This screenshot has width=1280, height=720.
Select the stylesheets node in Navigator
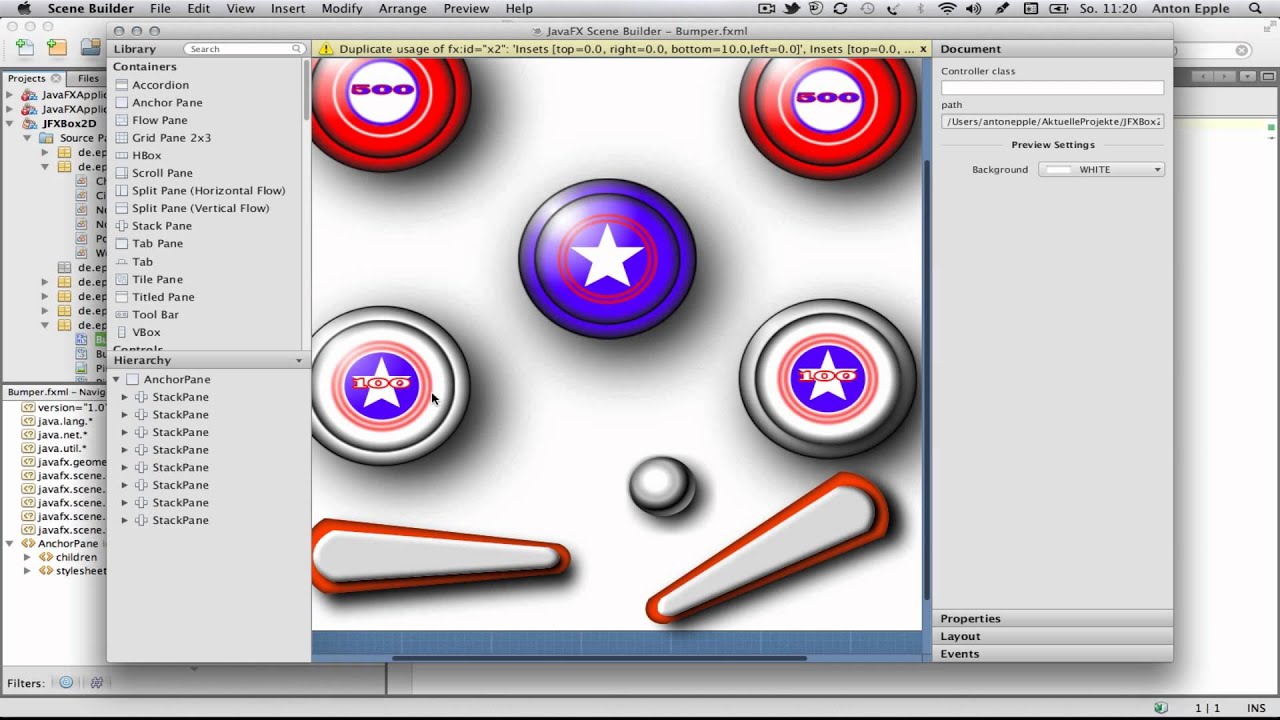73,571
